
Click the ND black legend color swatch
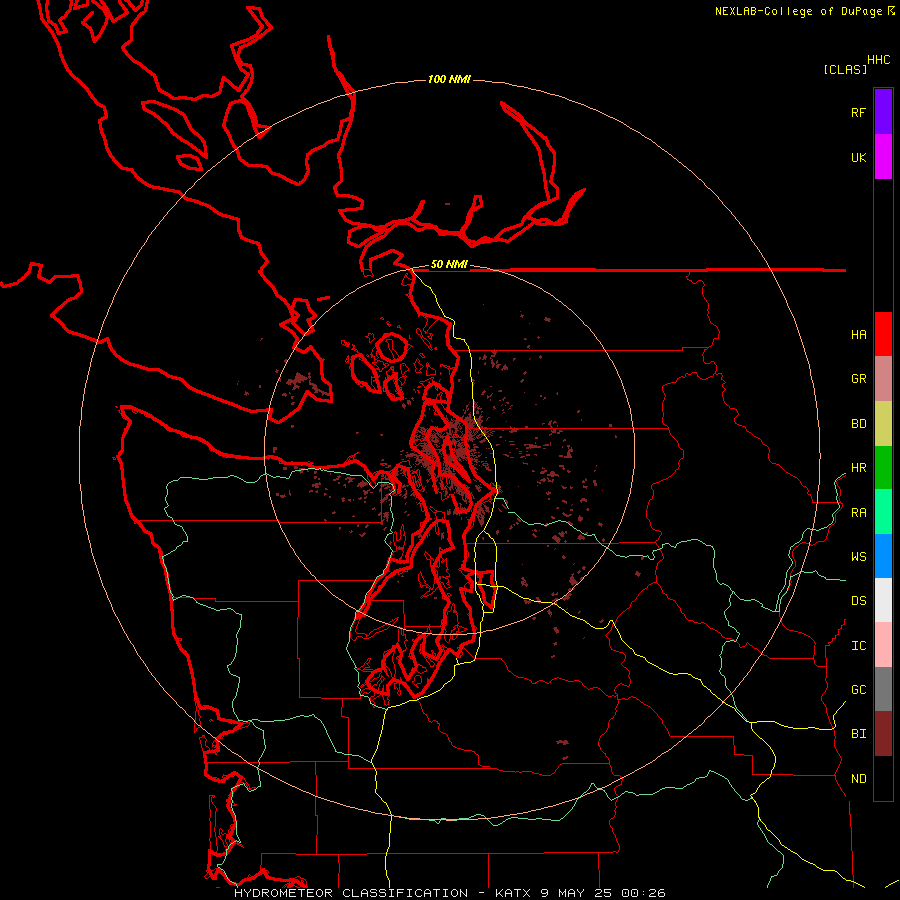883,778
